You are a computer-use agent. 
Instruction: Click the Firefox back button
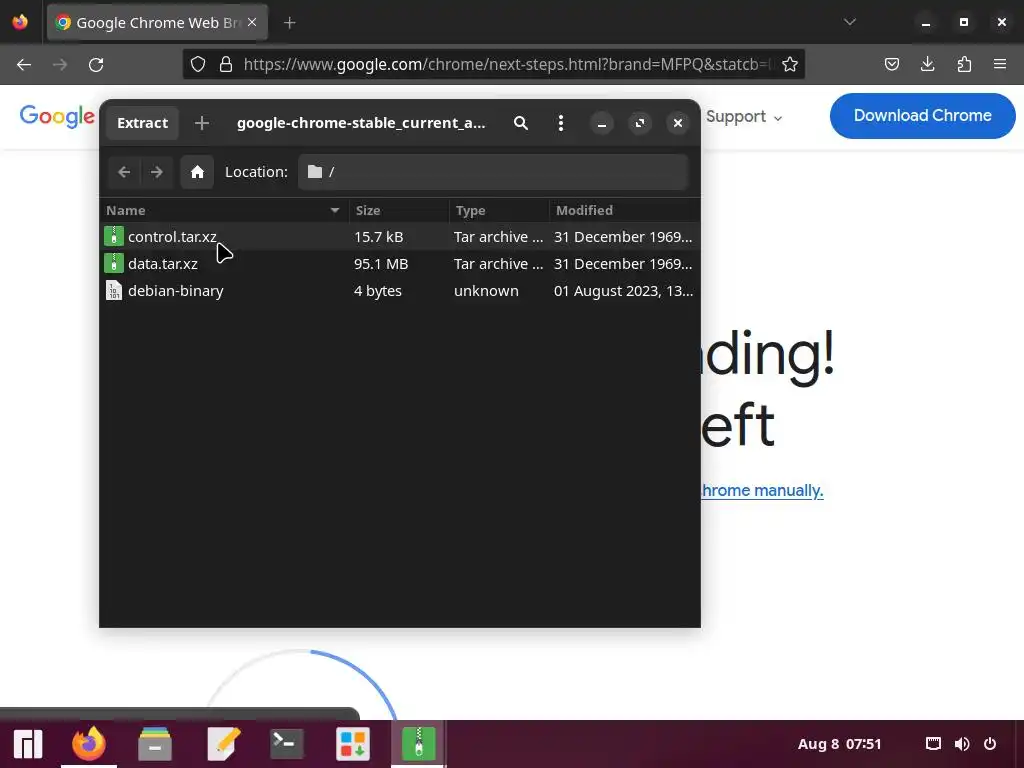point(24,65)
